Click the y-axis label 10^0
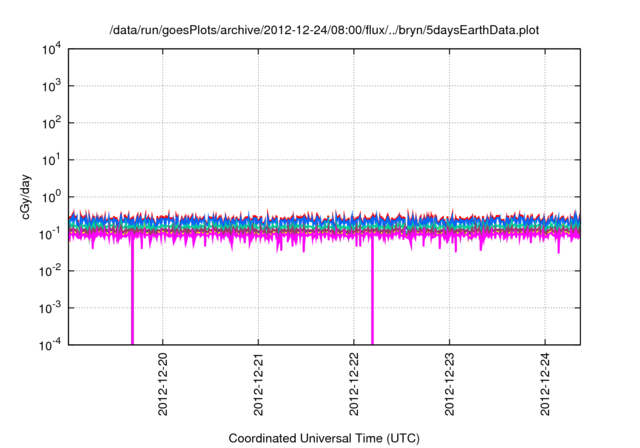This screenshot has width=640, height=448. tap(52, 197)
